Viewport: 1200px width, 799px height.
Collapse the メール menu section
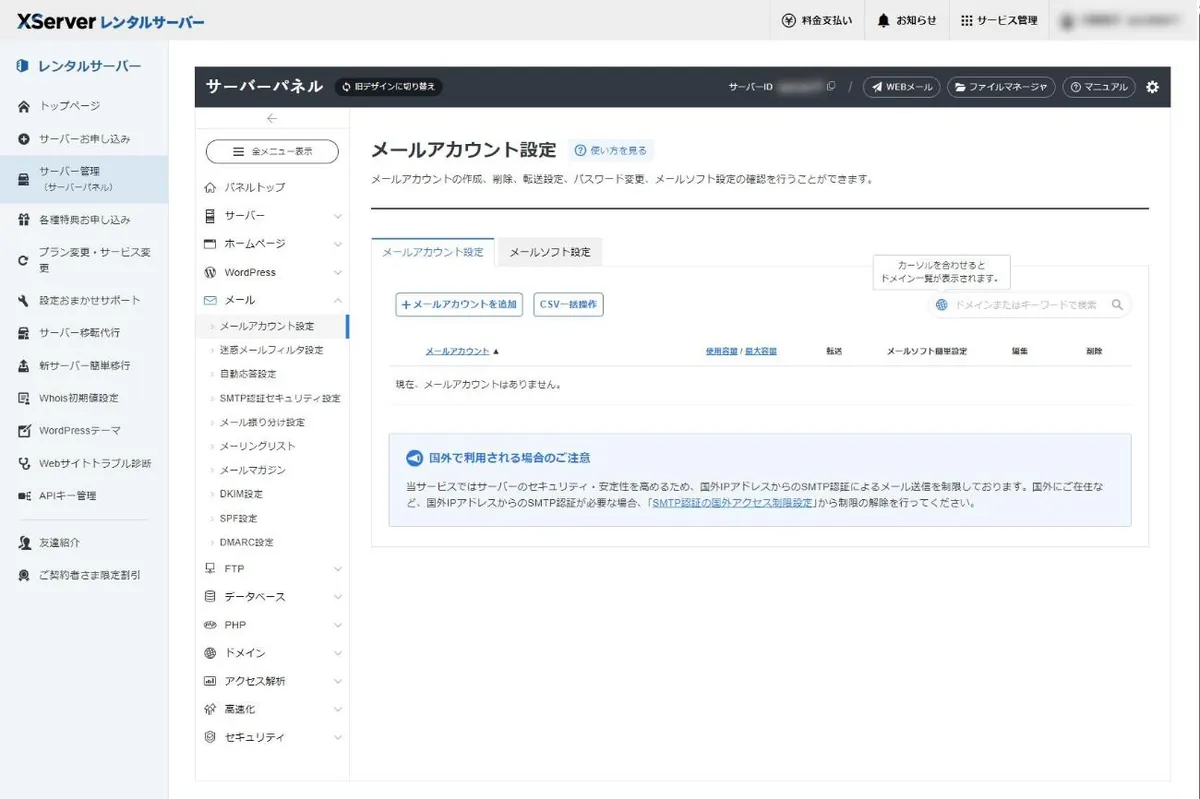(x=272, y=300)
